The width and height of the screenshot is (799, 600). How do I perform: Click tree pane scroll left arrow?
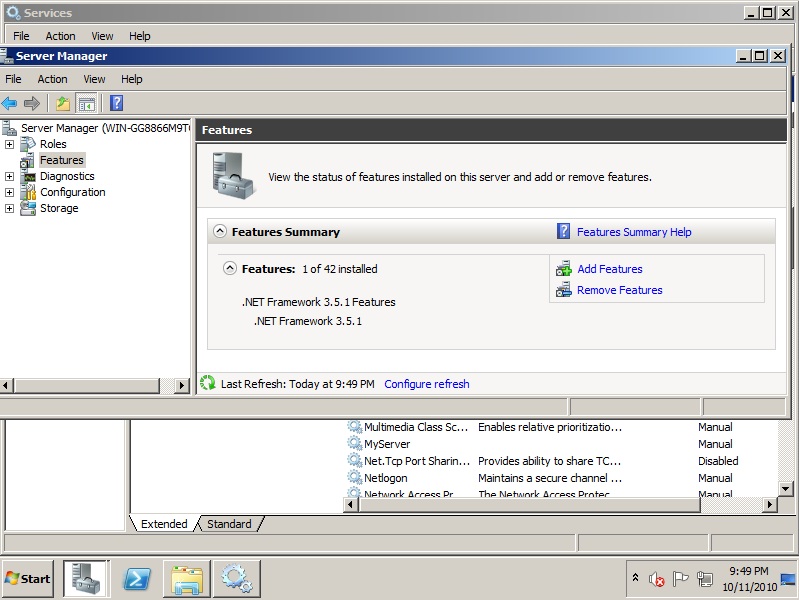point(7,385)
